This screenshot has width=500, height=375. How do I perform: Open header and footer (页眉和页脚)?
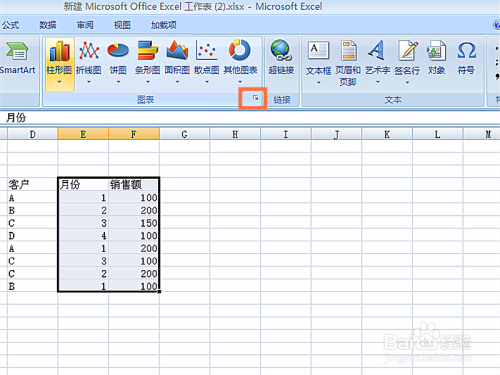pos(348,63)
